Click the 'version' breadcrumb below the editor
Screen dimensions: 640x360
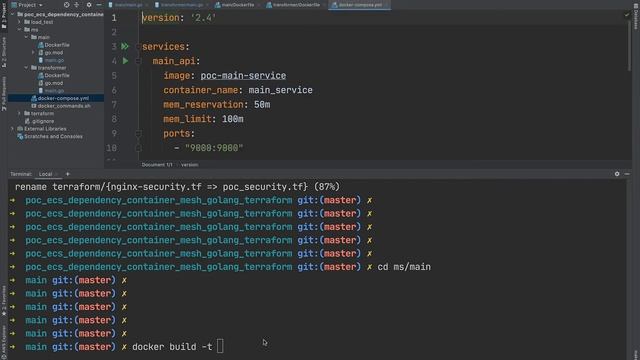click(189, 164)
